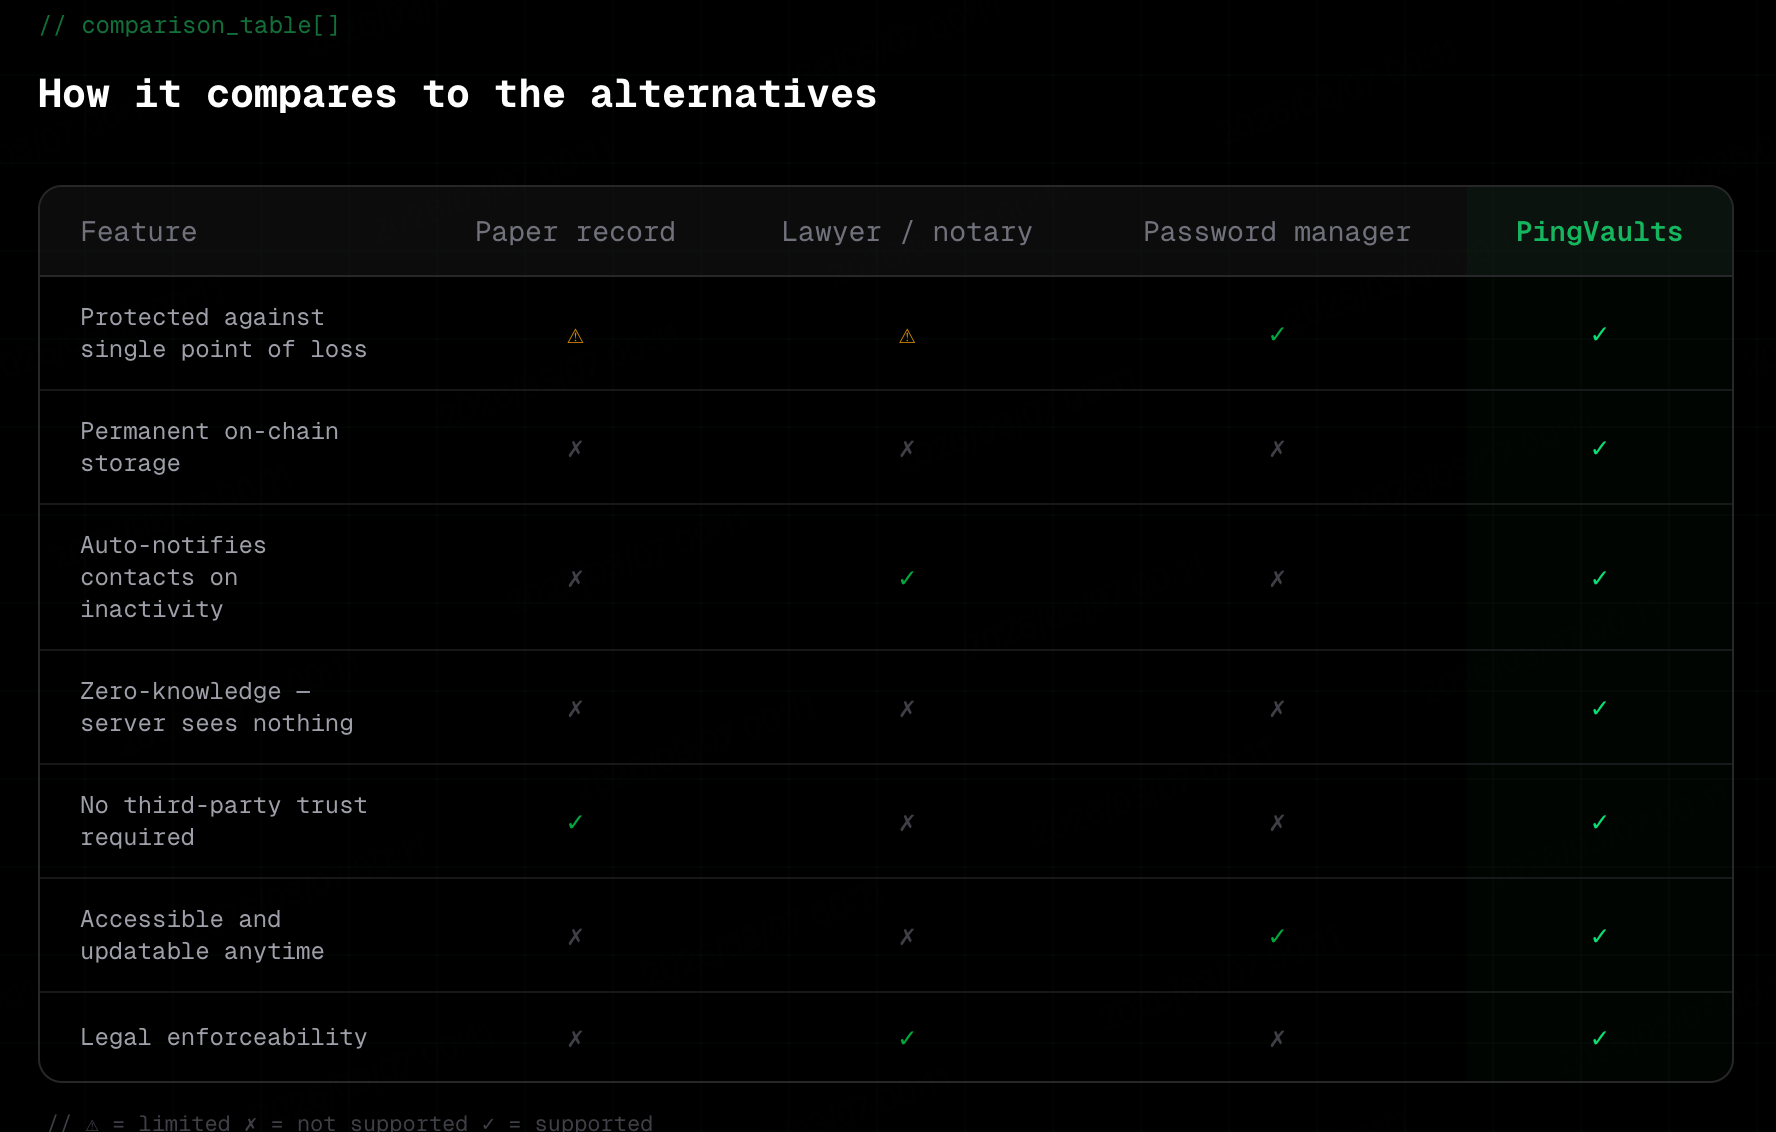1776x1132 pixels.
Task: Select the Zero-knowledge server sees nothing row label
Action: (216, 707)
